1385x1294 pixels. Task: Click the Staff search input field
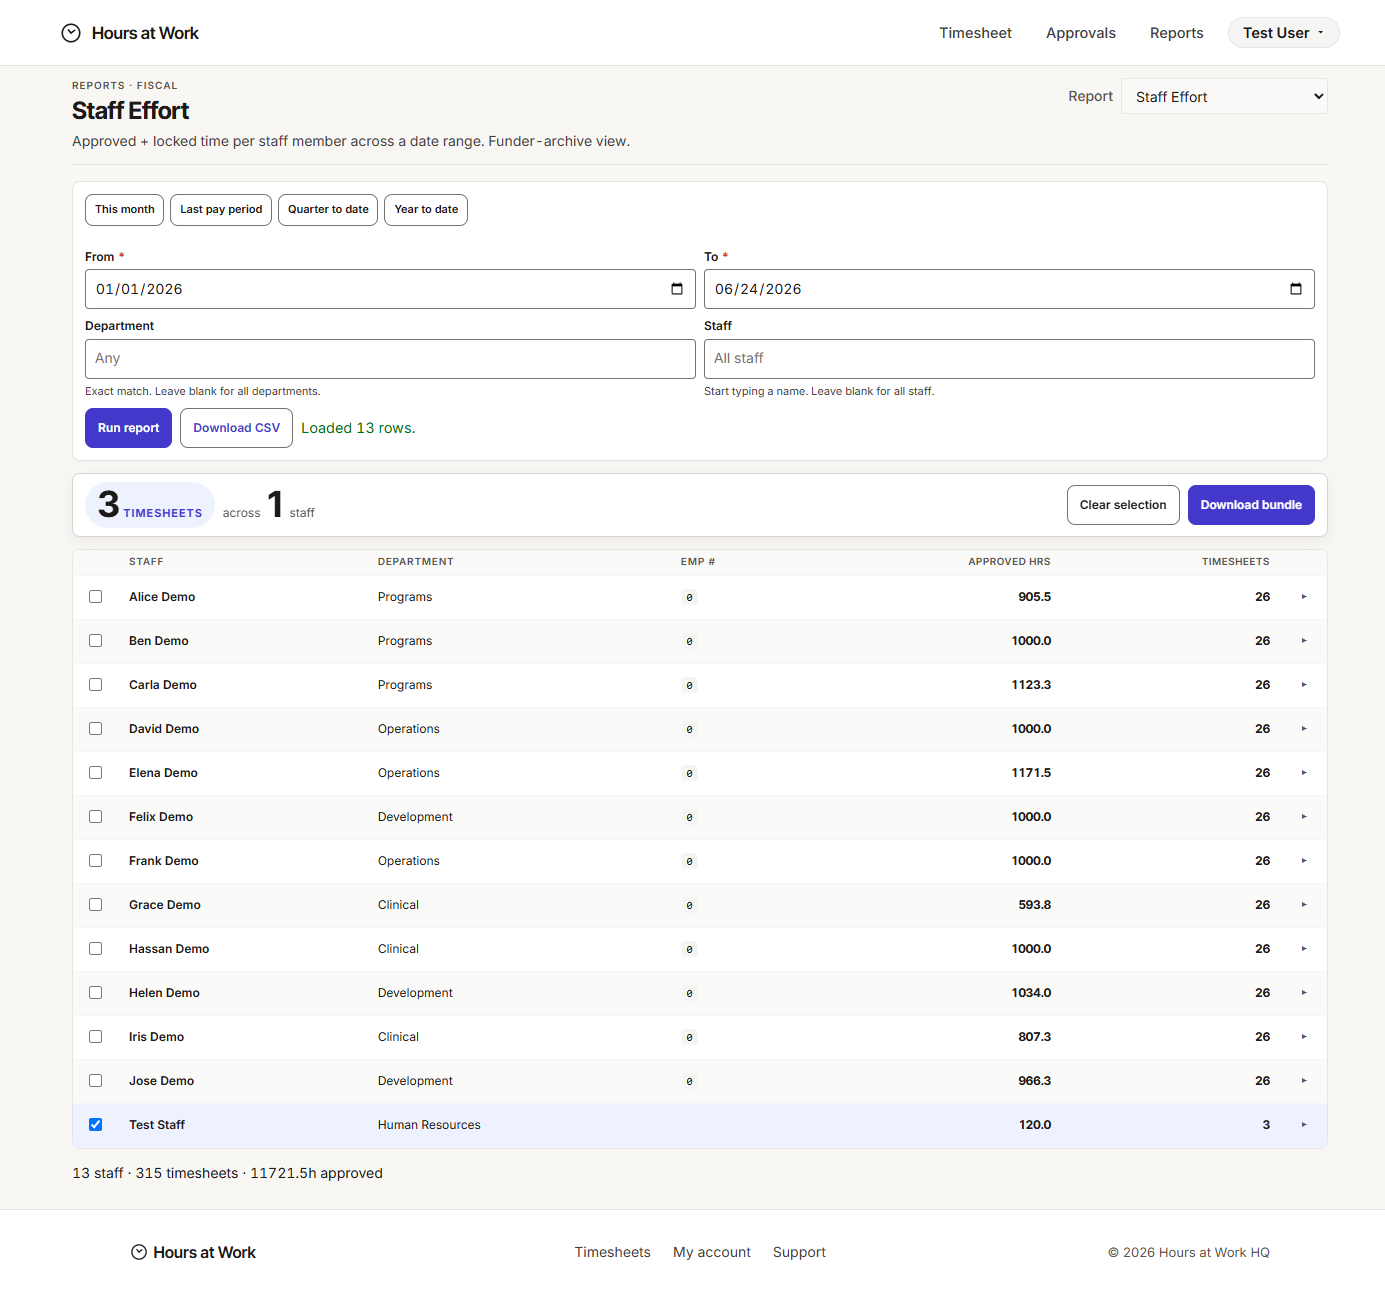click(x=1009, y=359)
